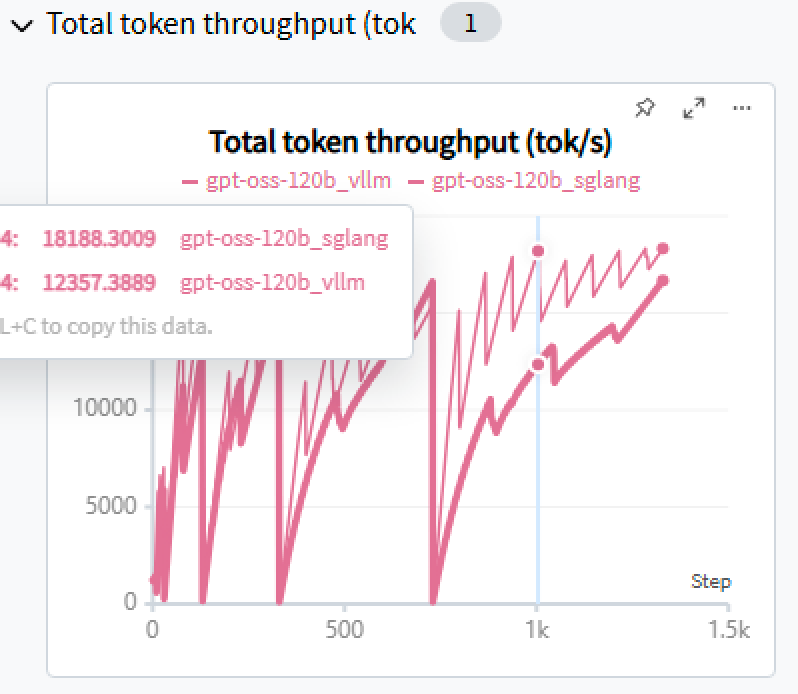798x694 pixels.
Task: Click the chart title Total token throughput (tok/s)
Action: (x=410, y=142)
